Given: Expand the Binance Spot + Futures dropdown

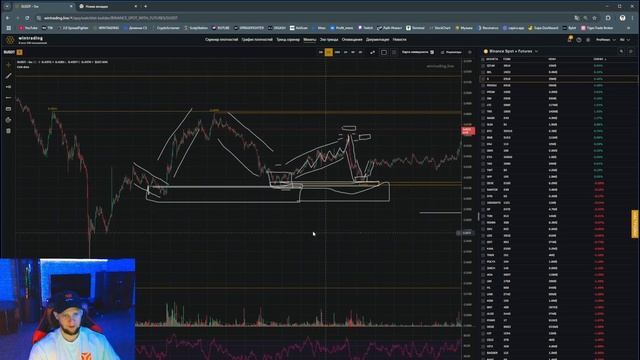Looking at the screenshot, I should 511,51.
